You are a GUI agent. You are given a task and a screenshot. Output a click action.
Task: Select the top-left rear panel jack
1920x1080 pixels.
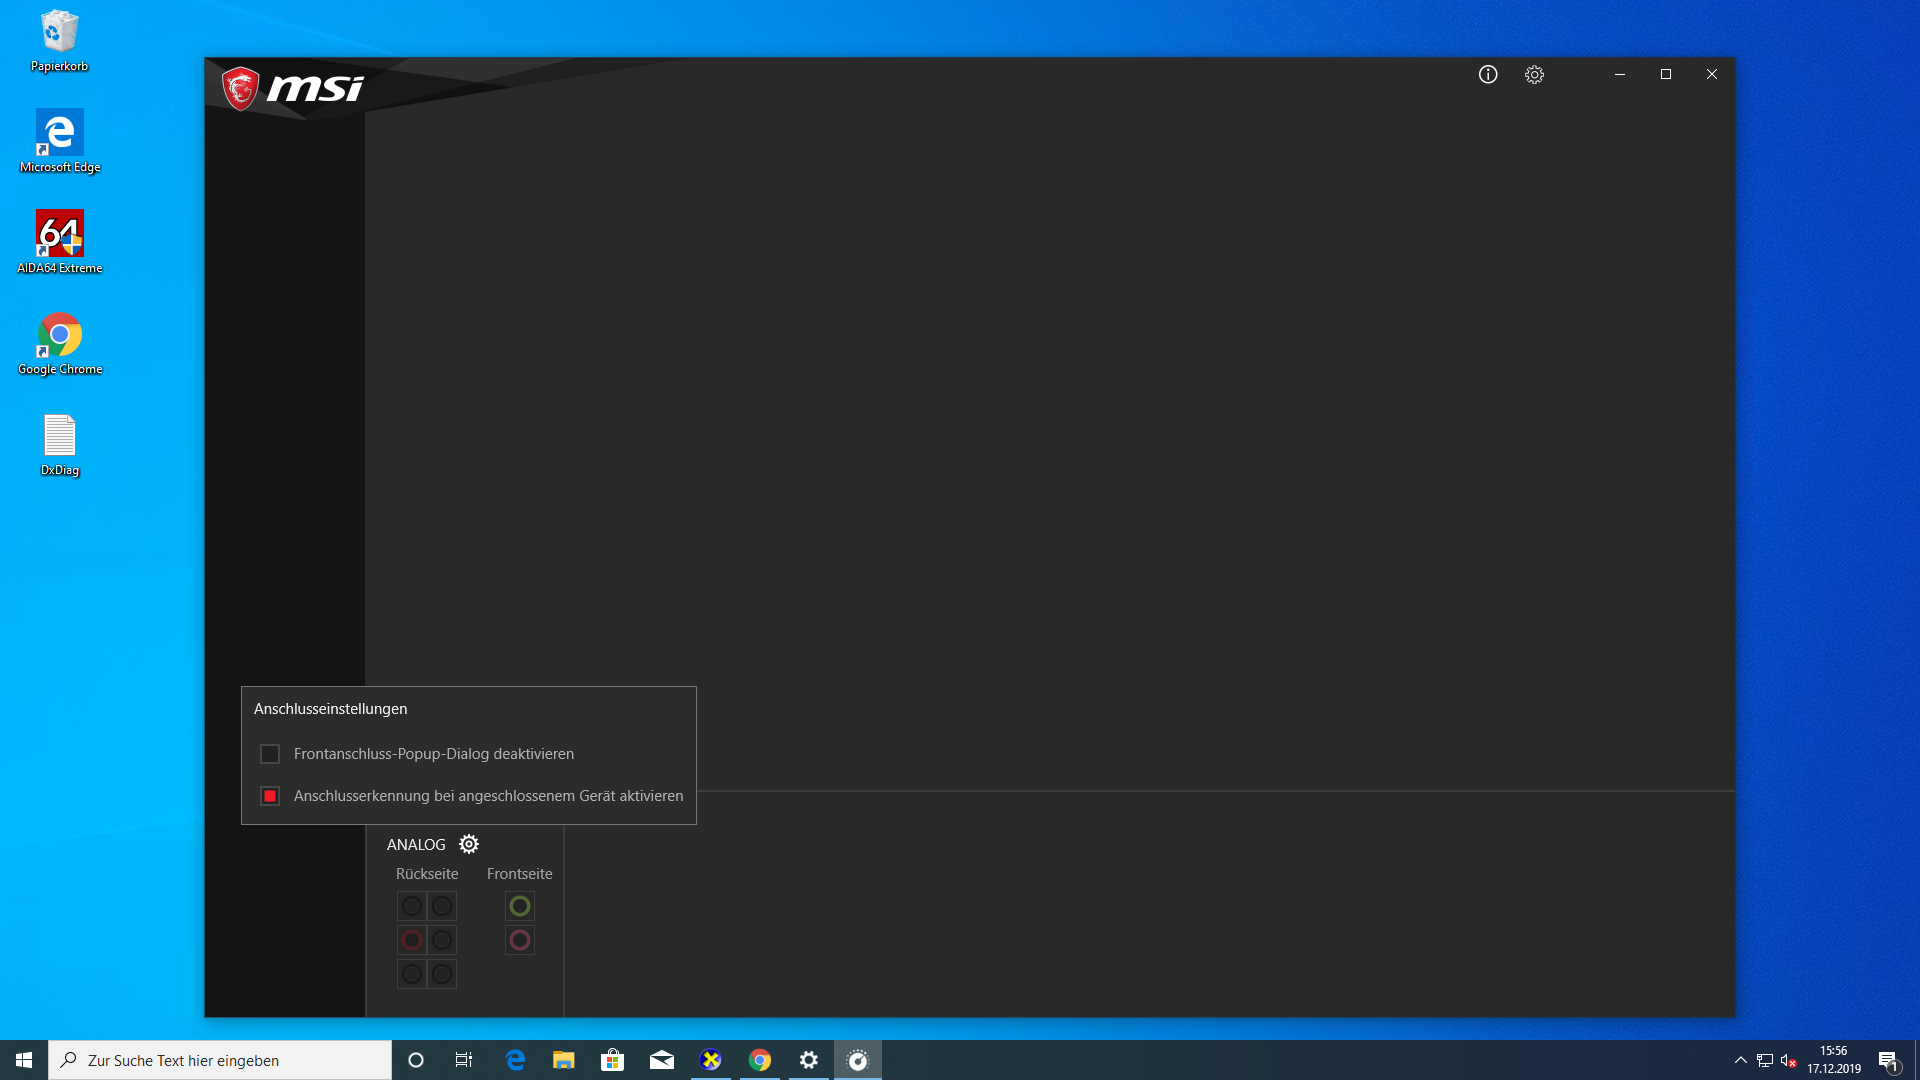412,906
